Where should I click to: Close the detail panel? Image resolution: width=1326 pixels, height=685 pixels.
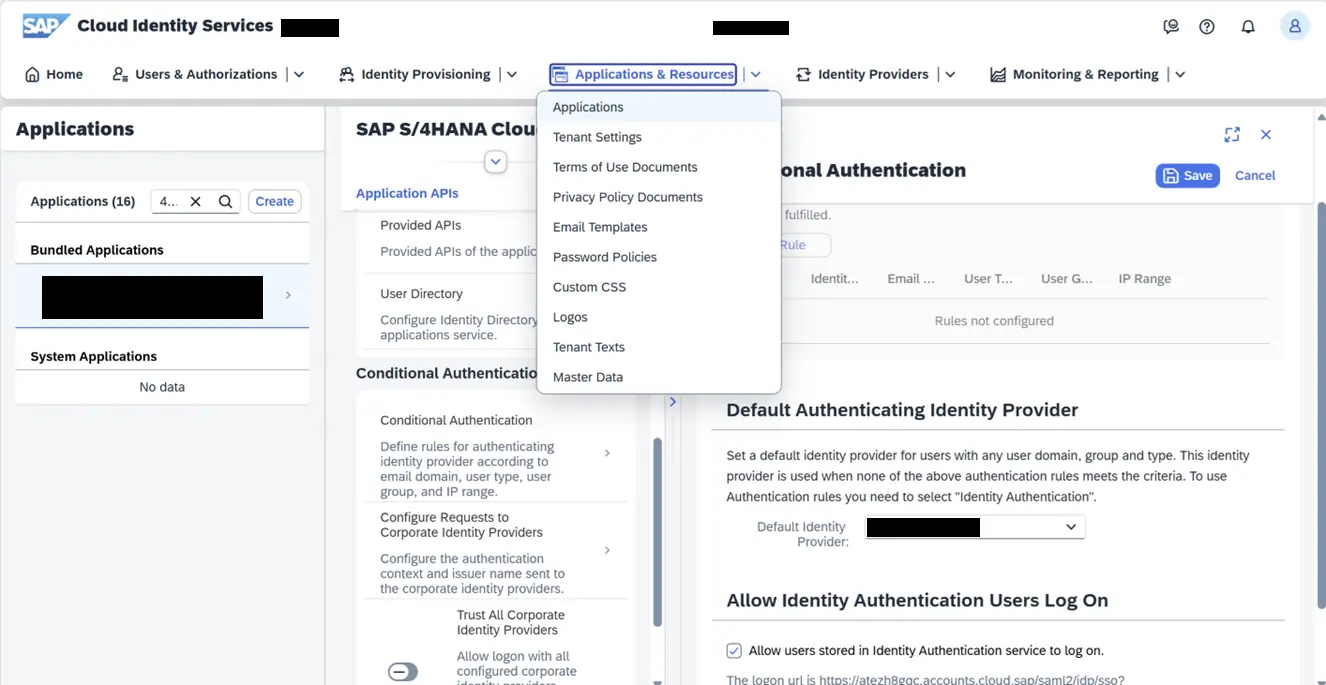[x=1266, y=134]
